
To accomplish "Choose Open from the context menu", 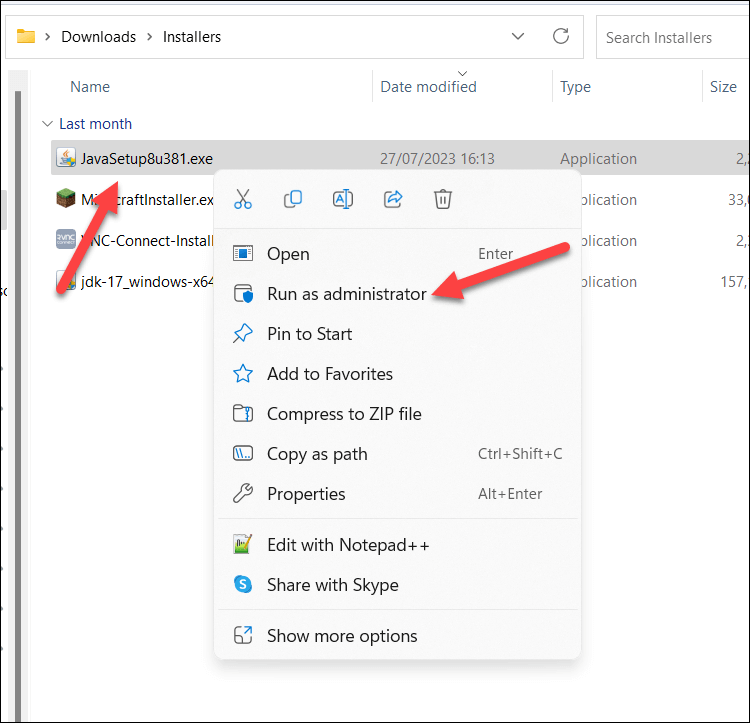I will coord(397,253).
